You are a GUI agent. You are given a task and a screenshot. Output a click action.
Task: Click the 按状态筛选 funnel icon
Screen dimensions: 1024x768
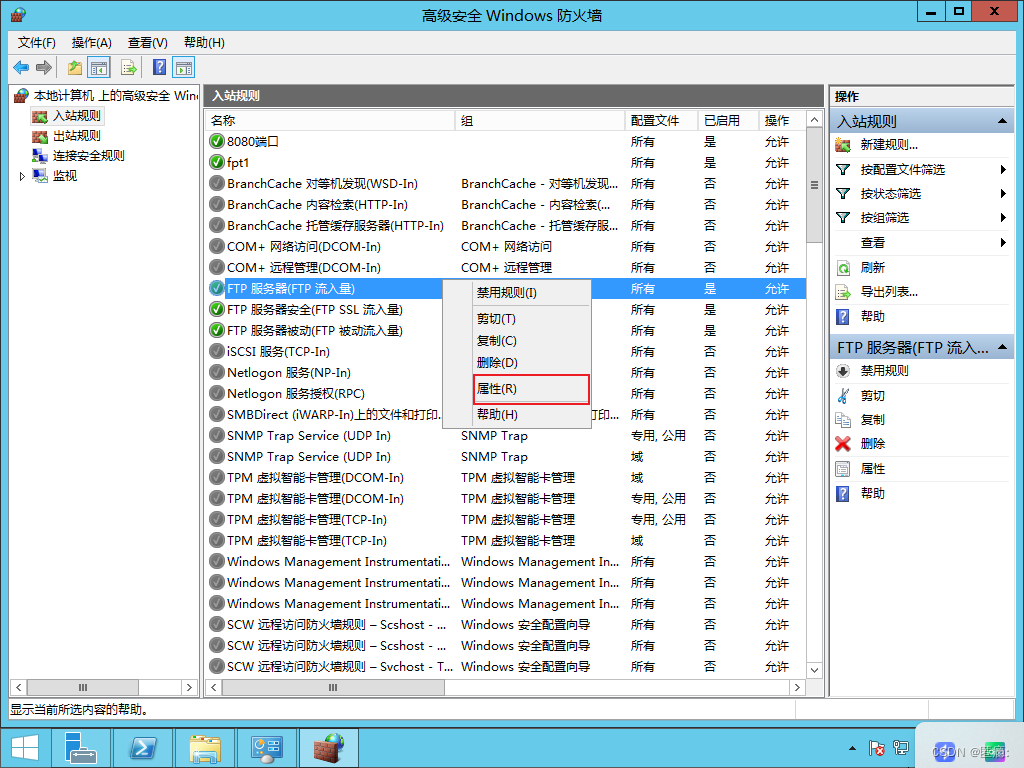click(843, 194)
